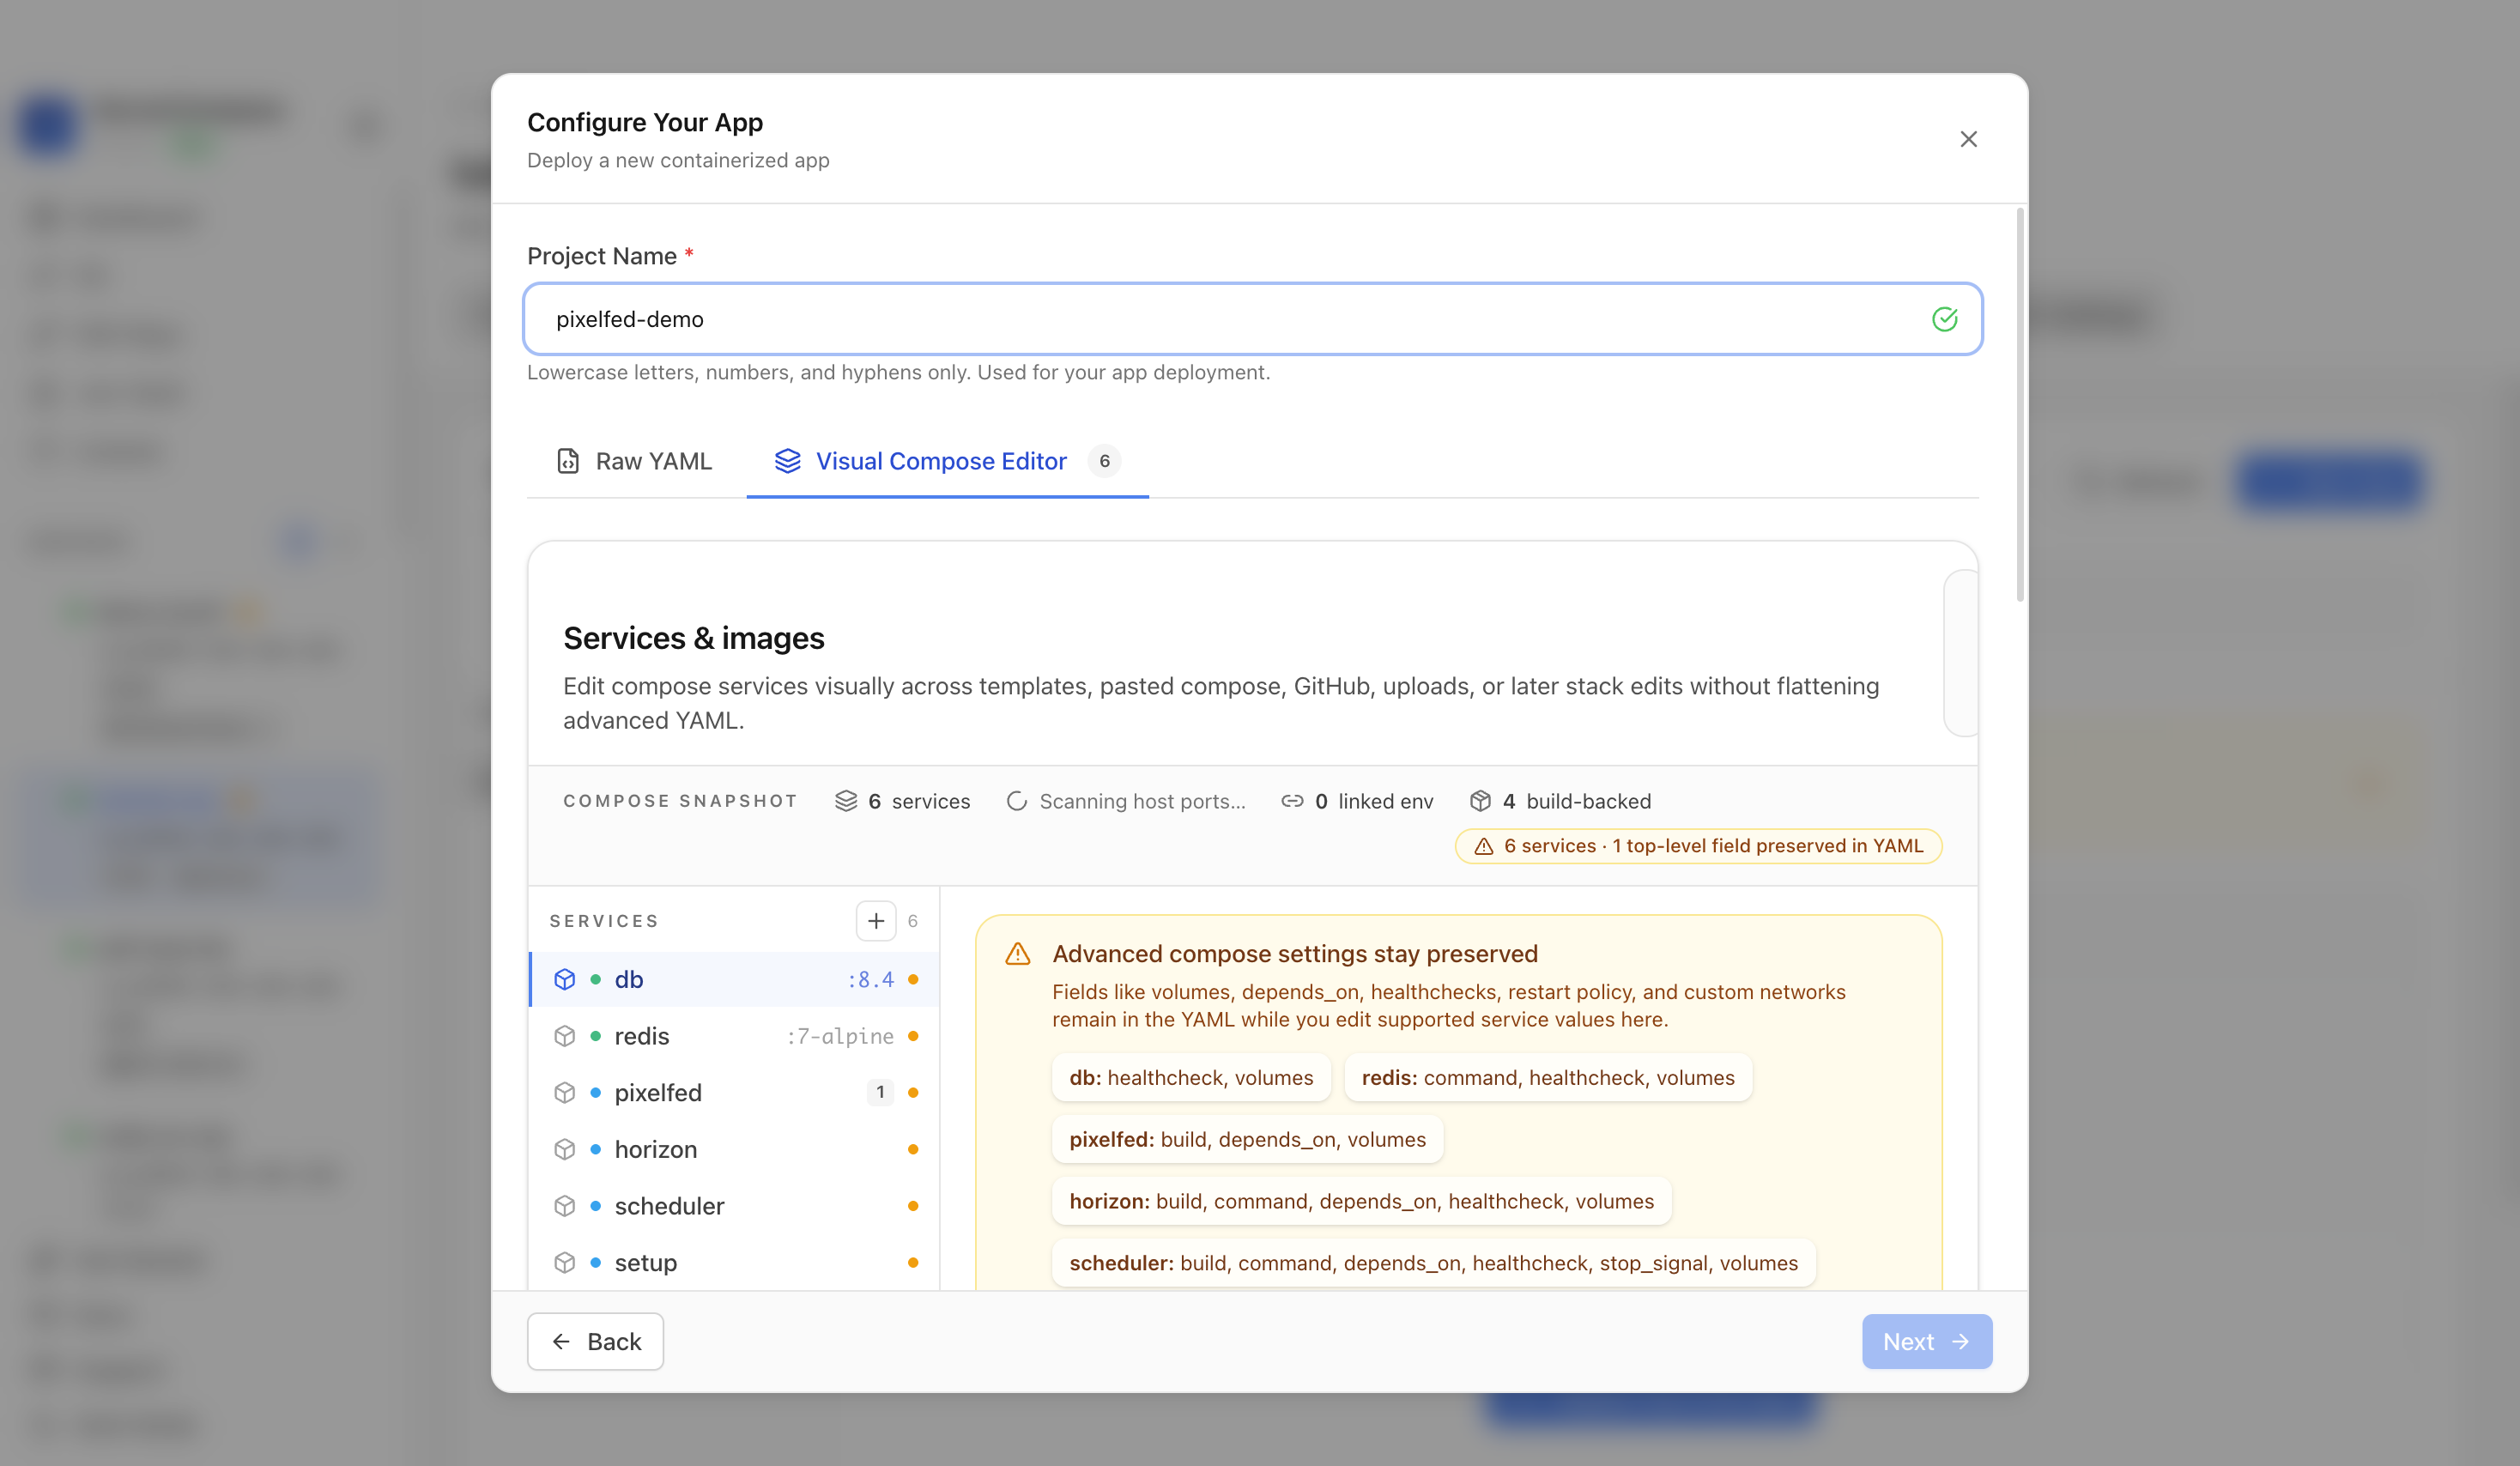This screenshot has width=2520, height=1466.
Task: Click the pixelfed badge showing 1
Action: click(x=880, y=1092)
